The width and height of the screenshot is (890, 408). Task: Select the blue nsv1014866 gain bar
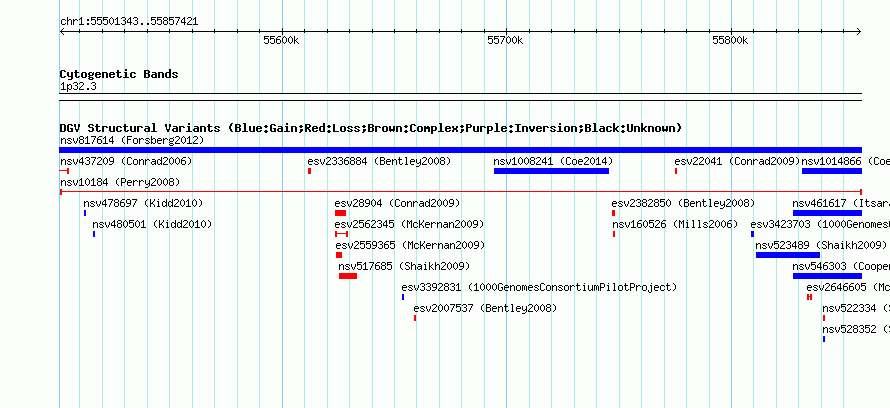(x=832, y=171)
